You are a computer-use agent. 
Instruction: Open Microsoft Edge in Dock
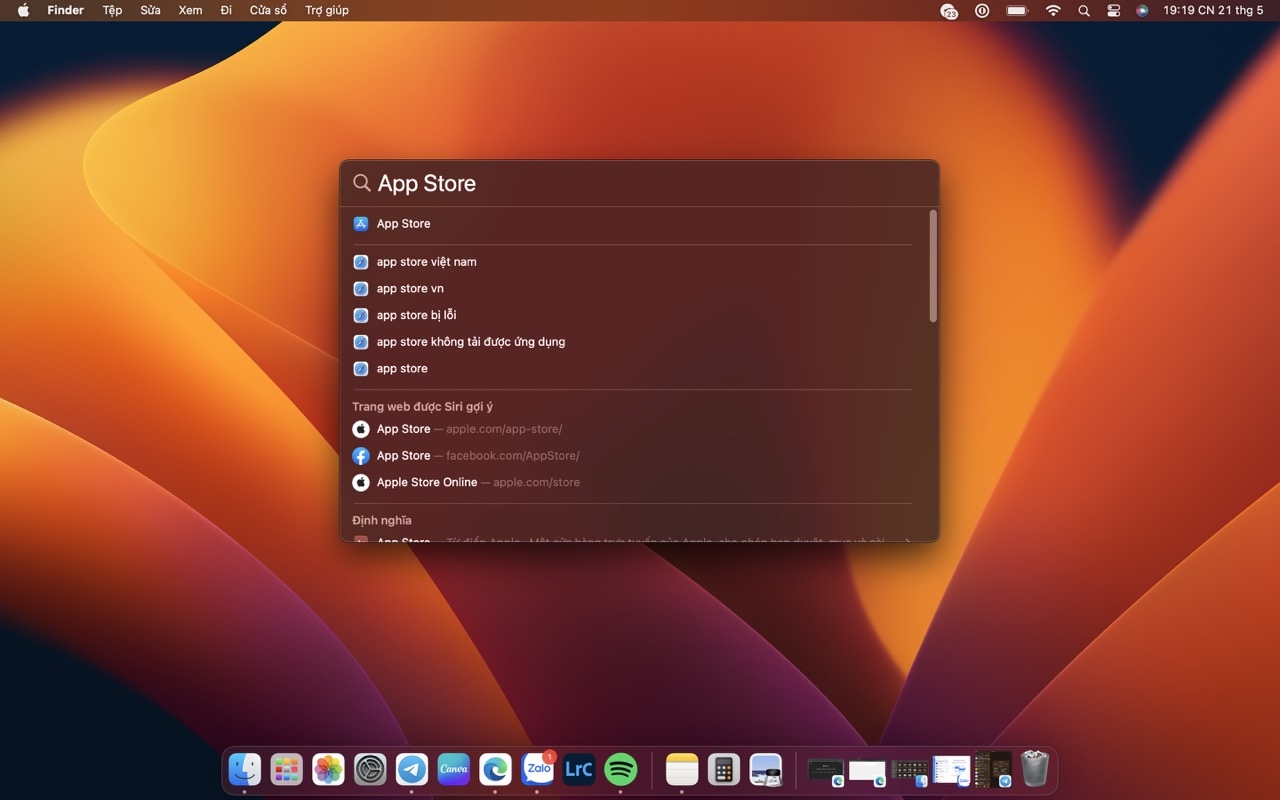[x=496, y=769]
